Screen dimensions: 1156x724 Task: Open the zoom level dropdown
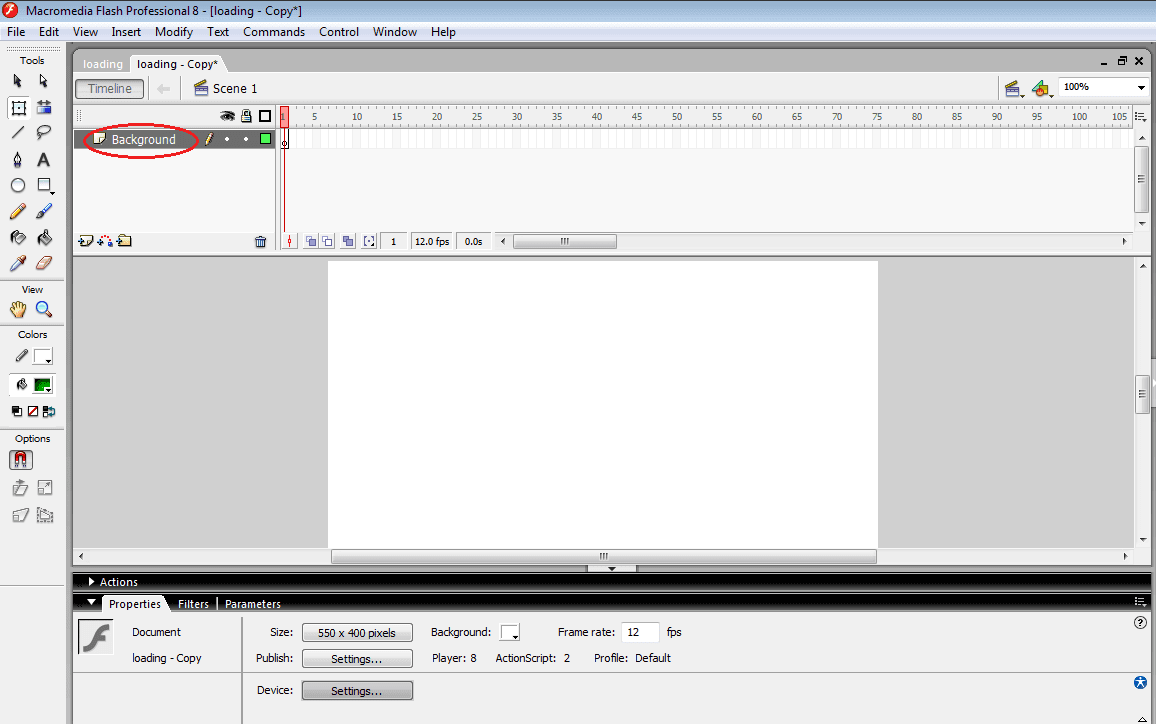pyautogui.click(x=1139, y=86)
